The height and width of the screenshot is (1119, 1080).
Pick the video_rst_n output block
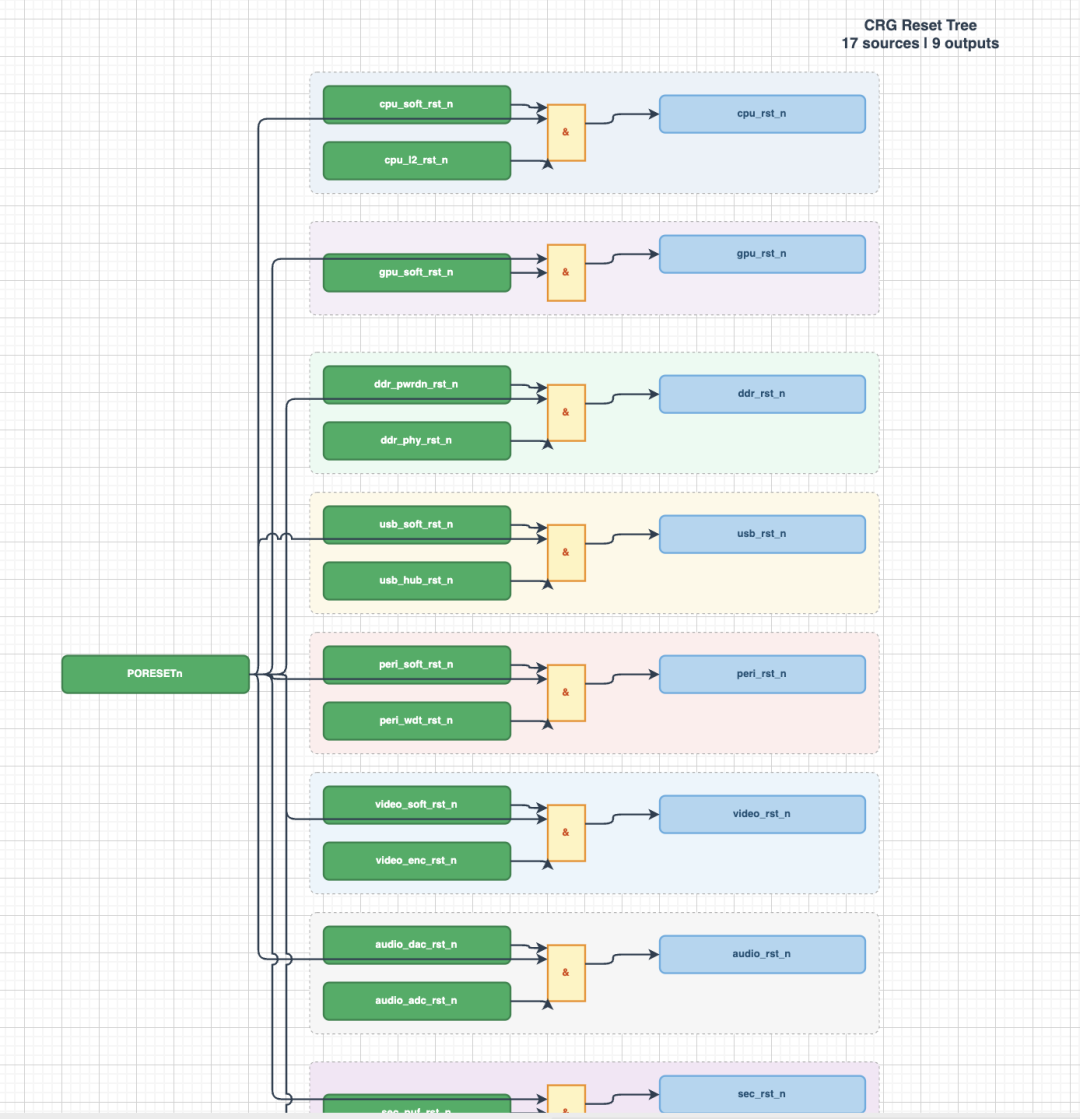click(762, 814)
